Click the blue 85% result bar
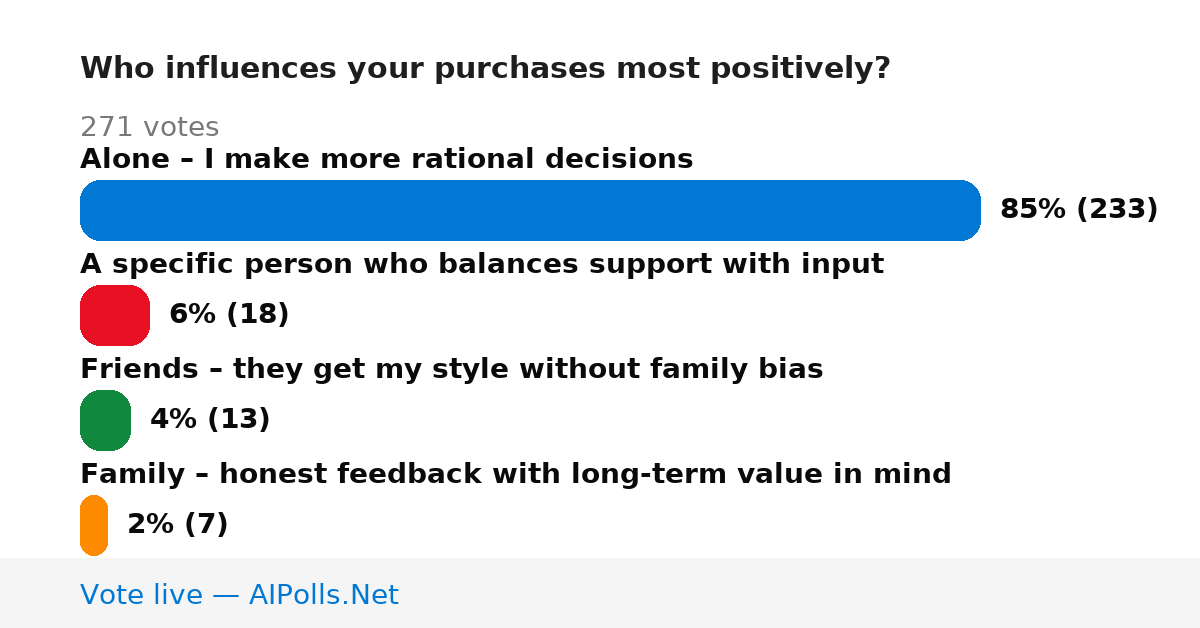The width and height of the screenshot is (1200, 628). click(530, 210)
